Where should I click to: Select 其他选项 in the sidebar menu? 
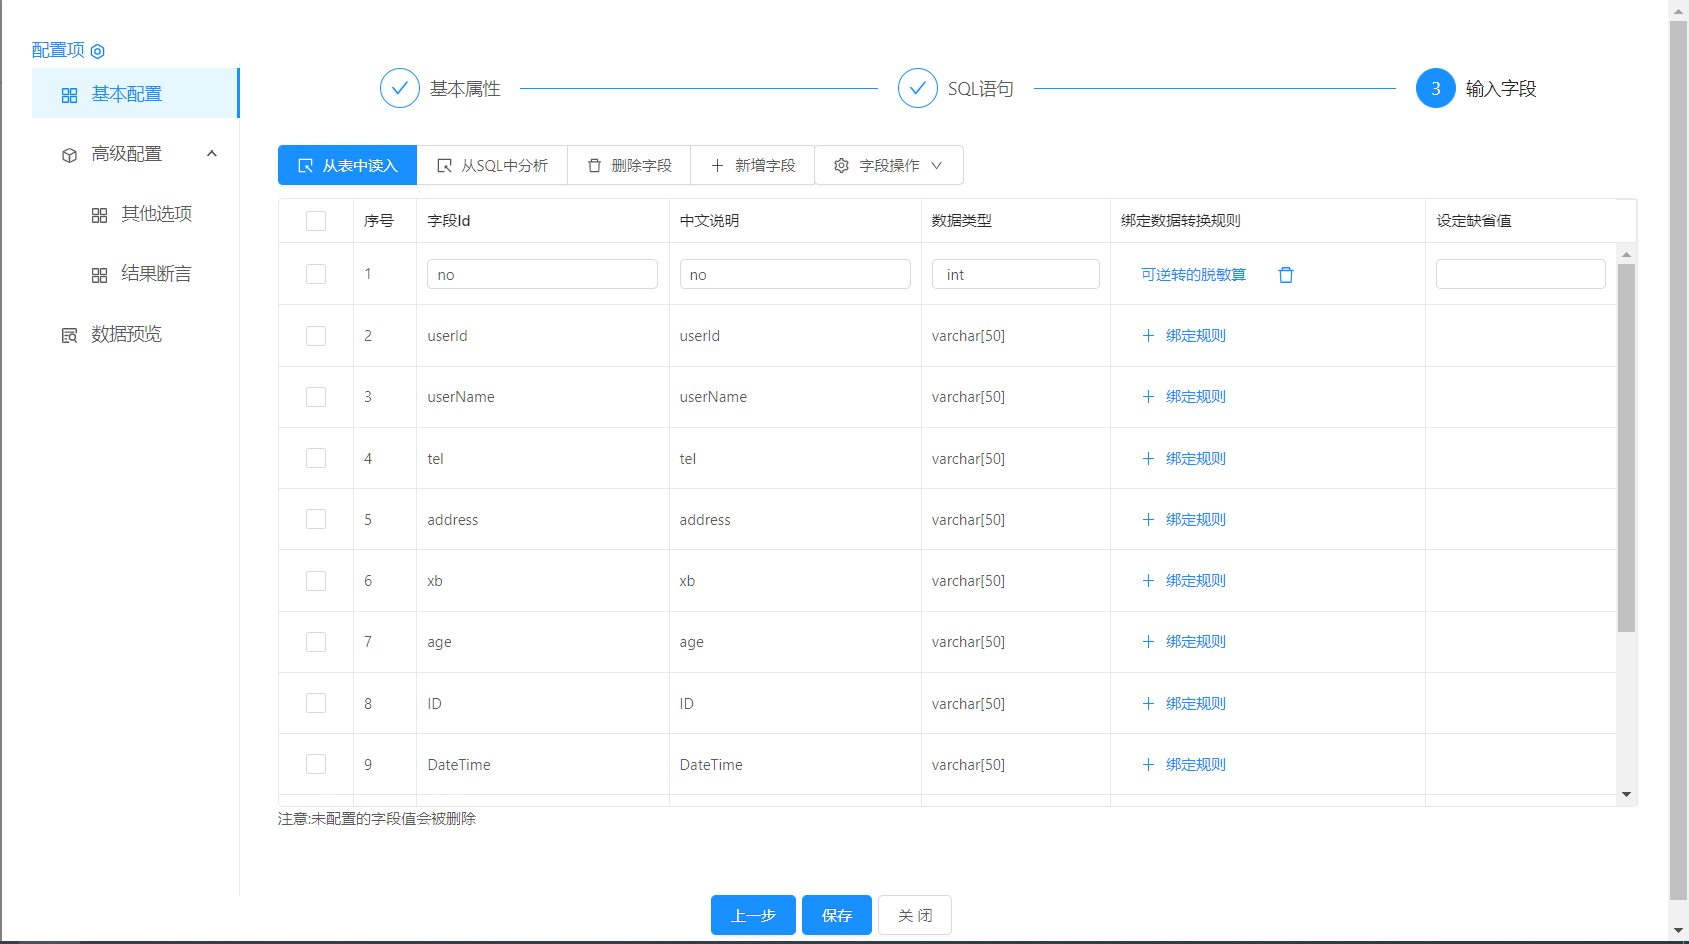click(x=156, y=214)
